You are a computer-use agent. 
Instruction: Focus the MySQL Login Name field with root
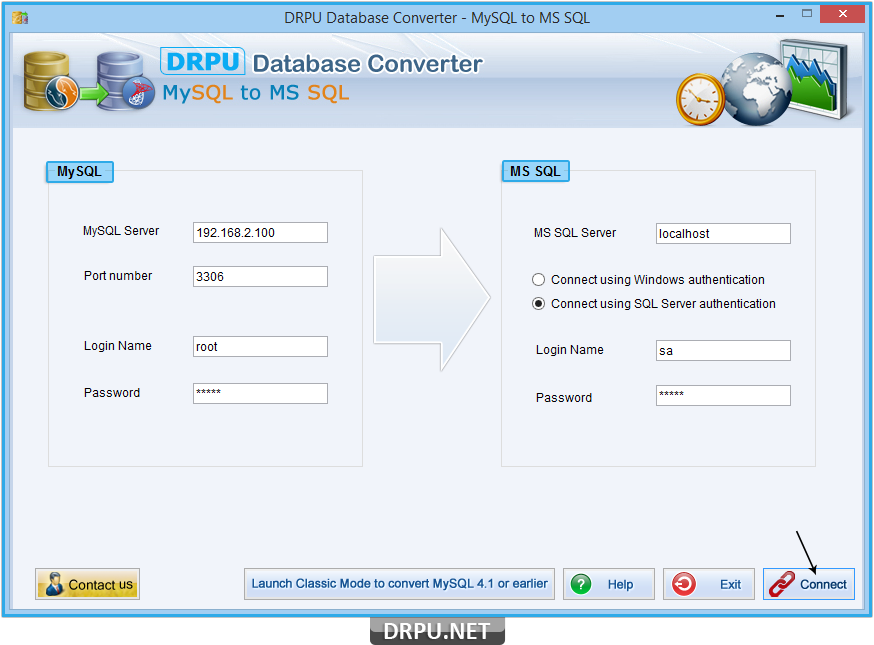(x=260, y=347)
